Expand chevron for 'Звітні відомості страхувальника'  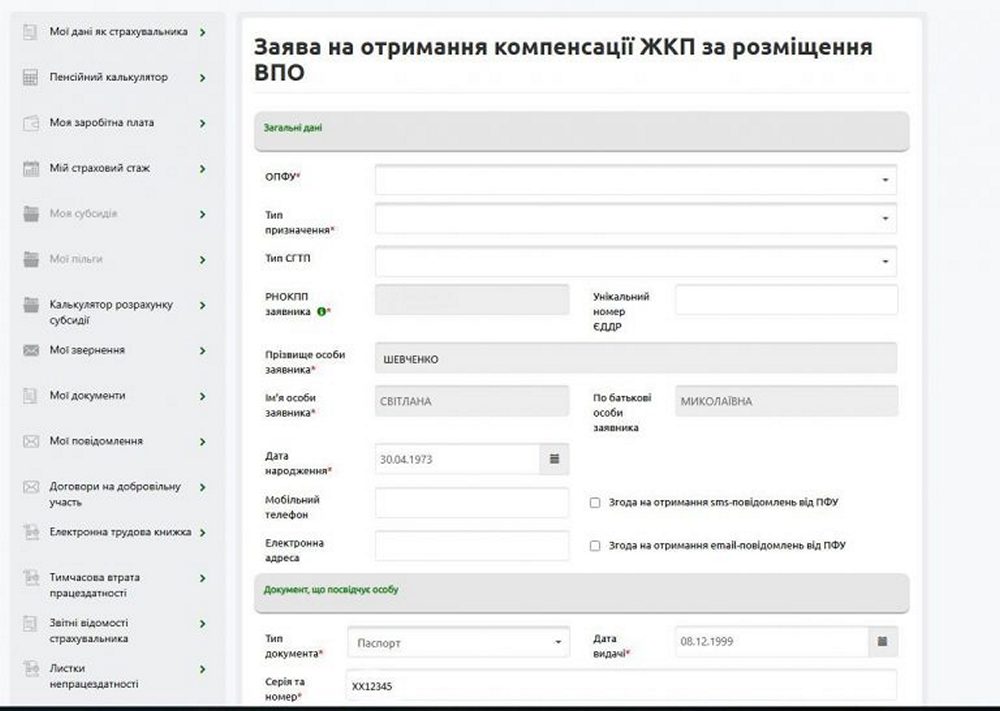point(203,624)
